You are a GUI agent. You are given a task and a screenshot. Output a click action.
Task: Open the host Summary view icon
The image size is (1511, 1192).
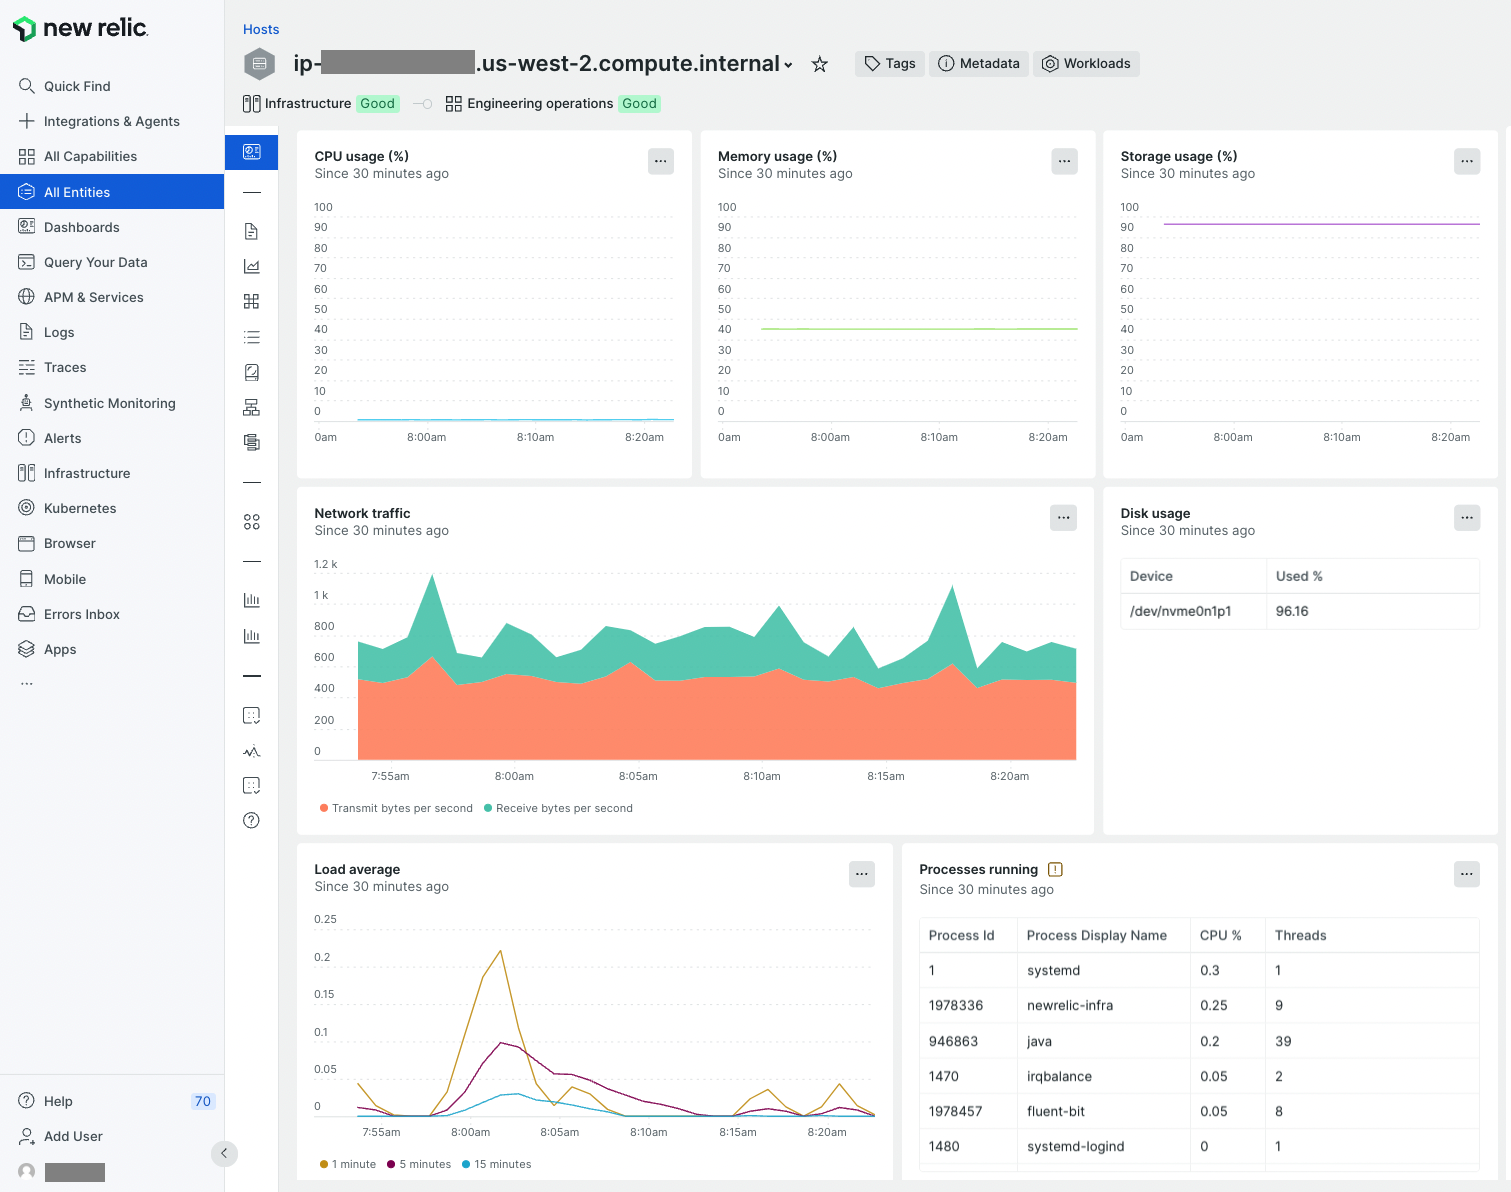[x=251, y=152]
